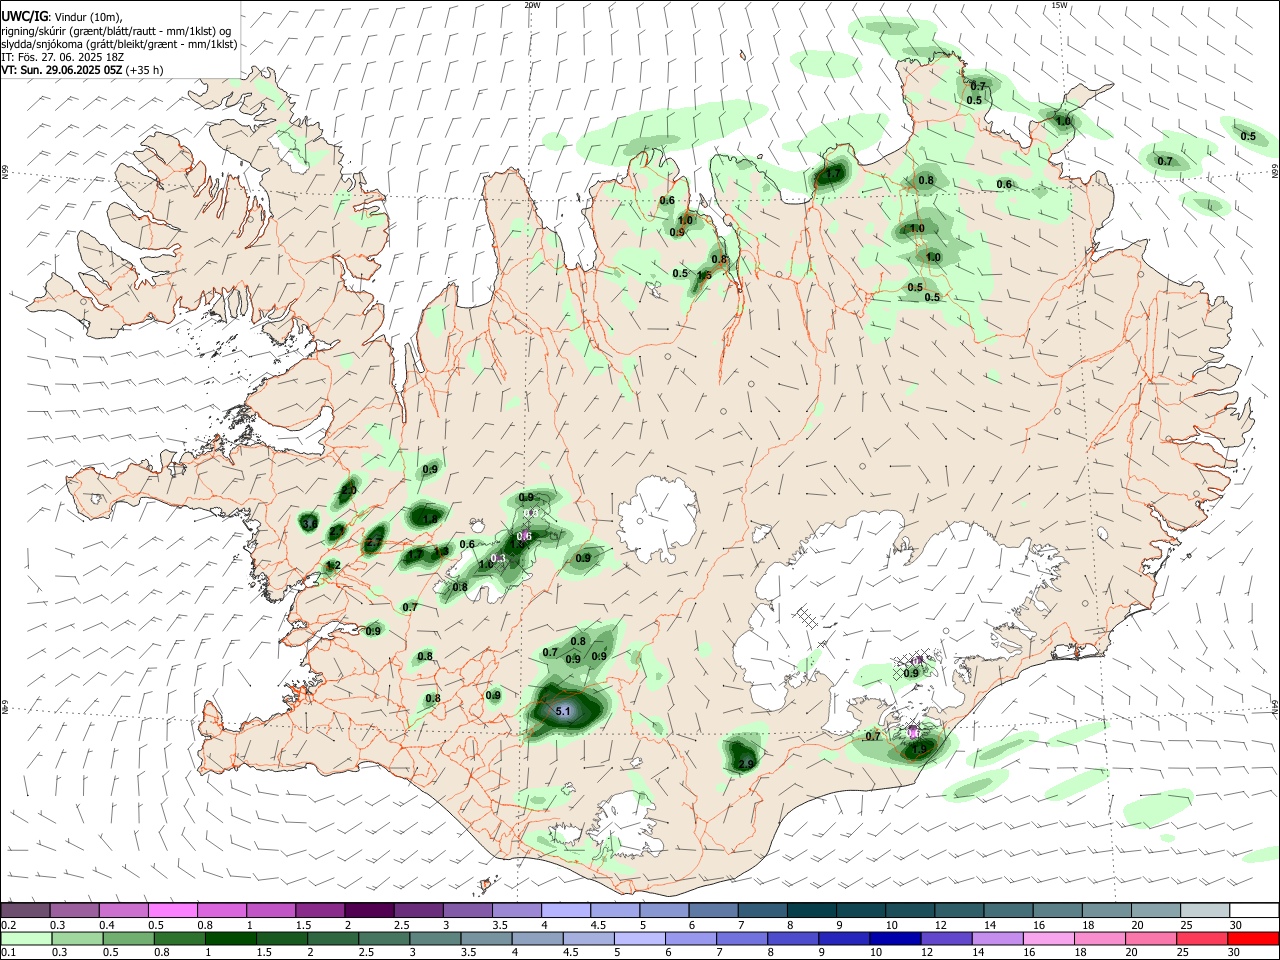This screenshot has height=960, width=1280.
Task: Click the darkest purple swatch starting at 2 in snow legend
Action: point(368,910)
